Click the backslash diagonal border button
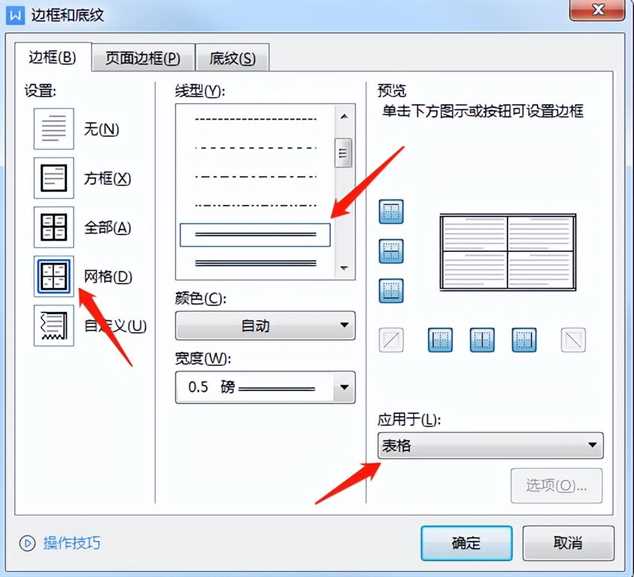This screenshot has width=634, height=577. click(571, 340)
